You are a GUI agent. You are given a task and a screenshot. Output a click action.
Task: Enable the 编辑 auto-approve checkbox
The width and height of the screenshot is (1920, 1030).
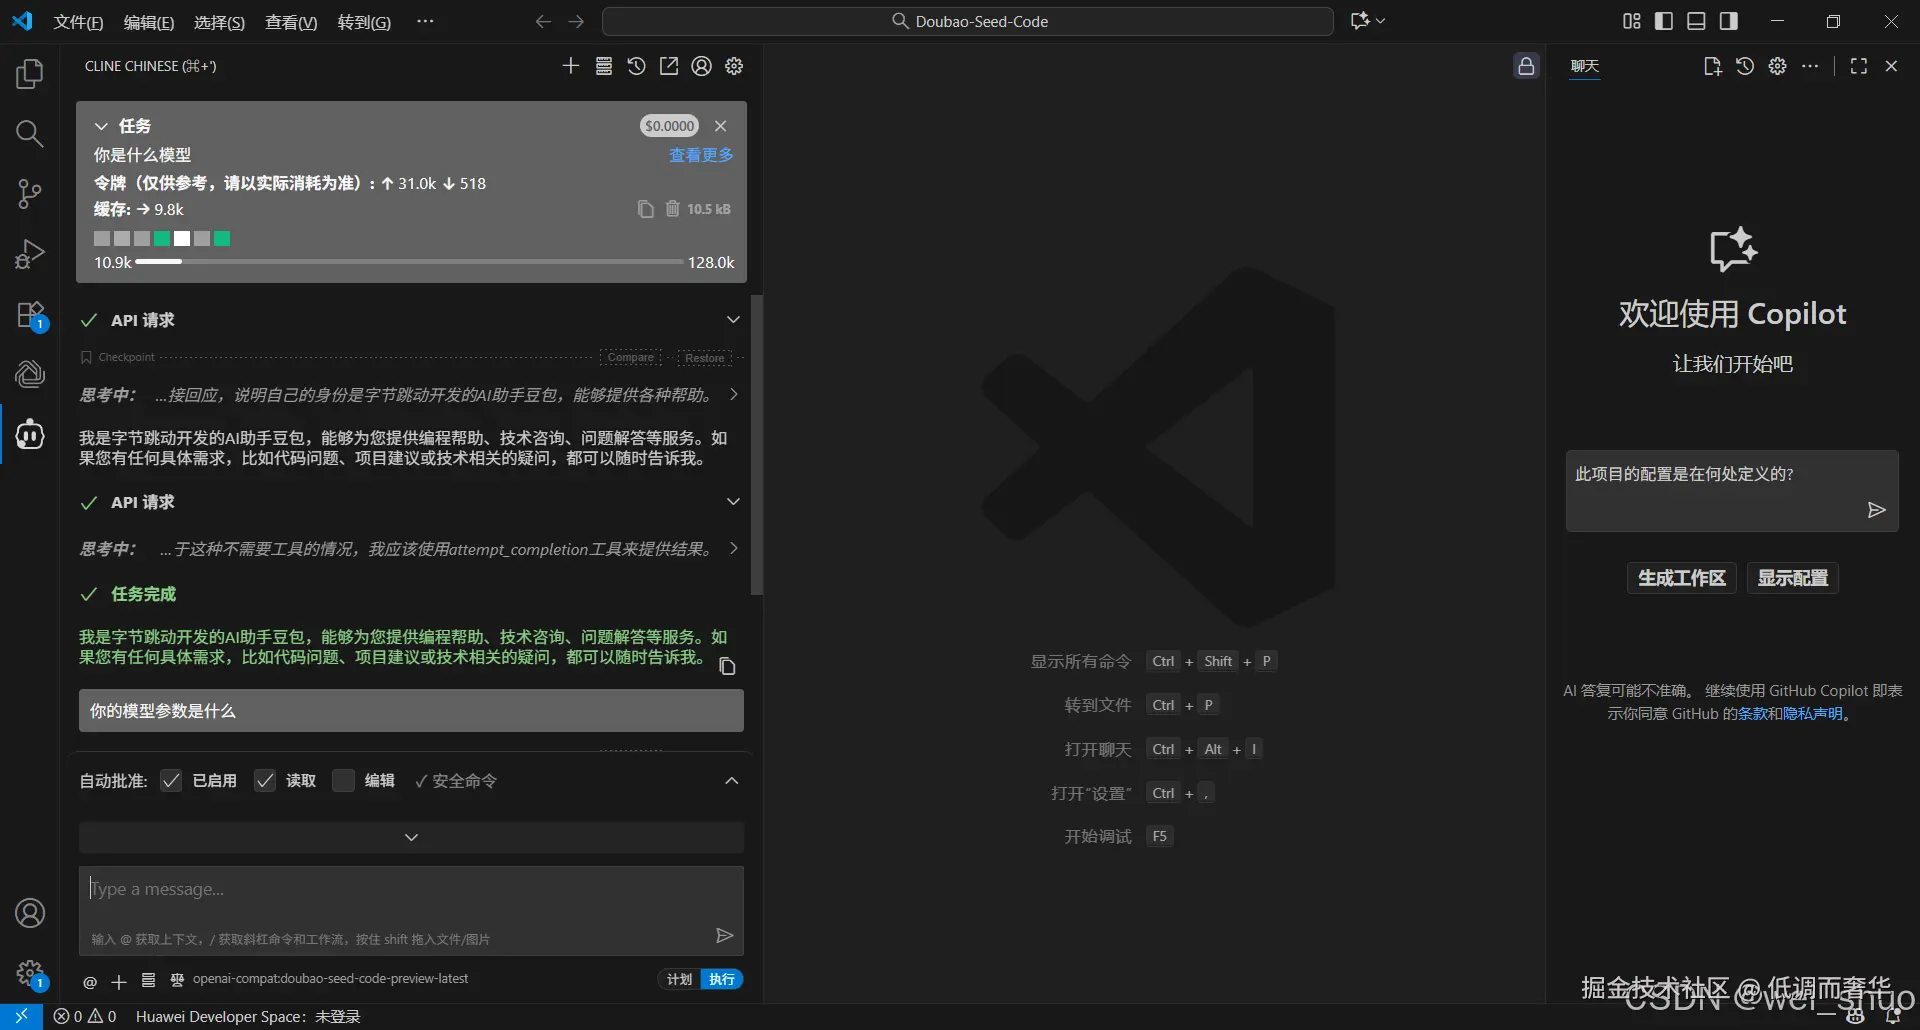(344, 780)
